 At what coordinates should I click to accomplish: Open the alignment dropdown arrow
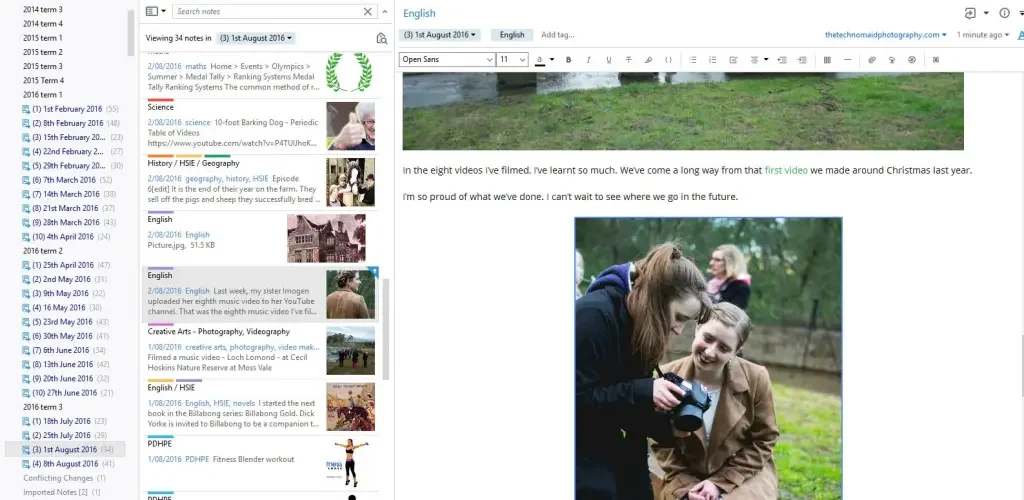tap(766, 59)
